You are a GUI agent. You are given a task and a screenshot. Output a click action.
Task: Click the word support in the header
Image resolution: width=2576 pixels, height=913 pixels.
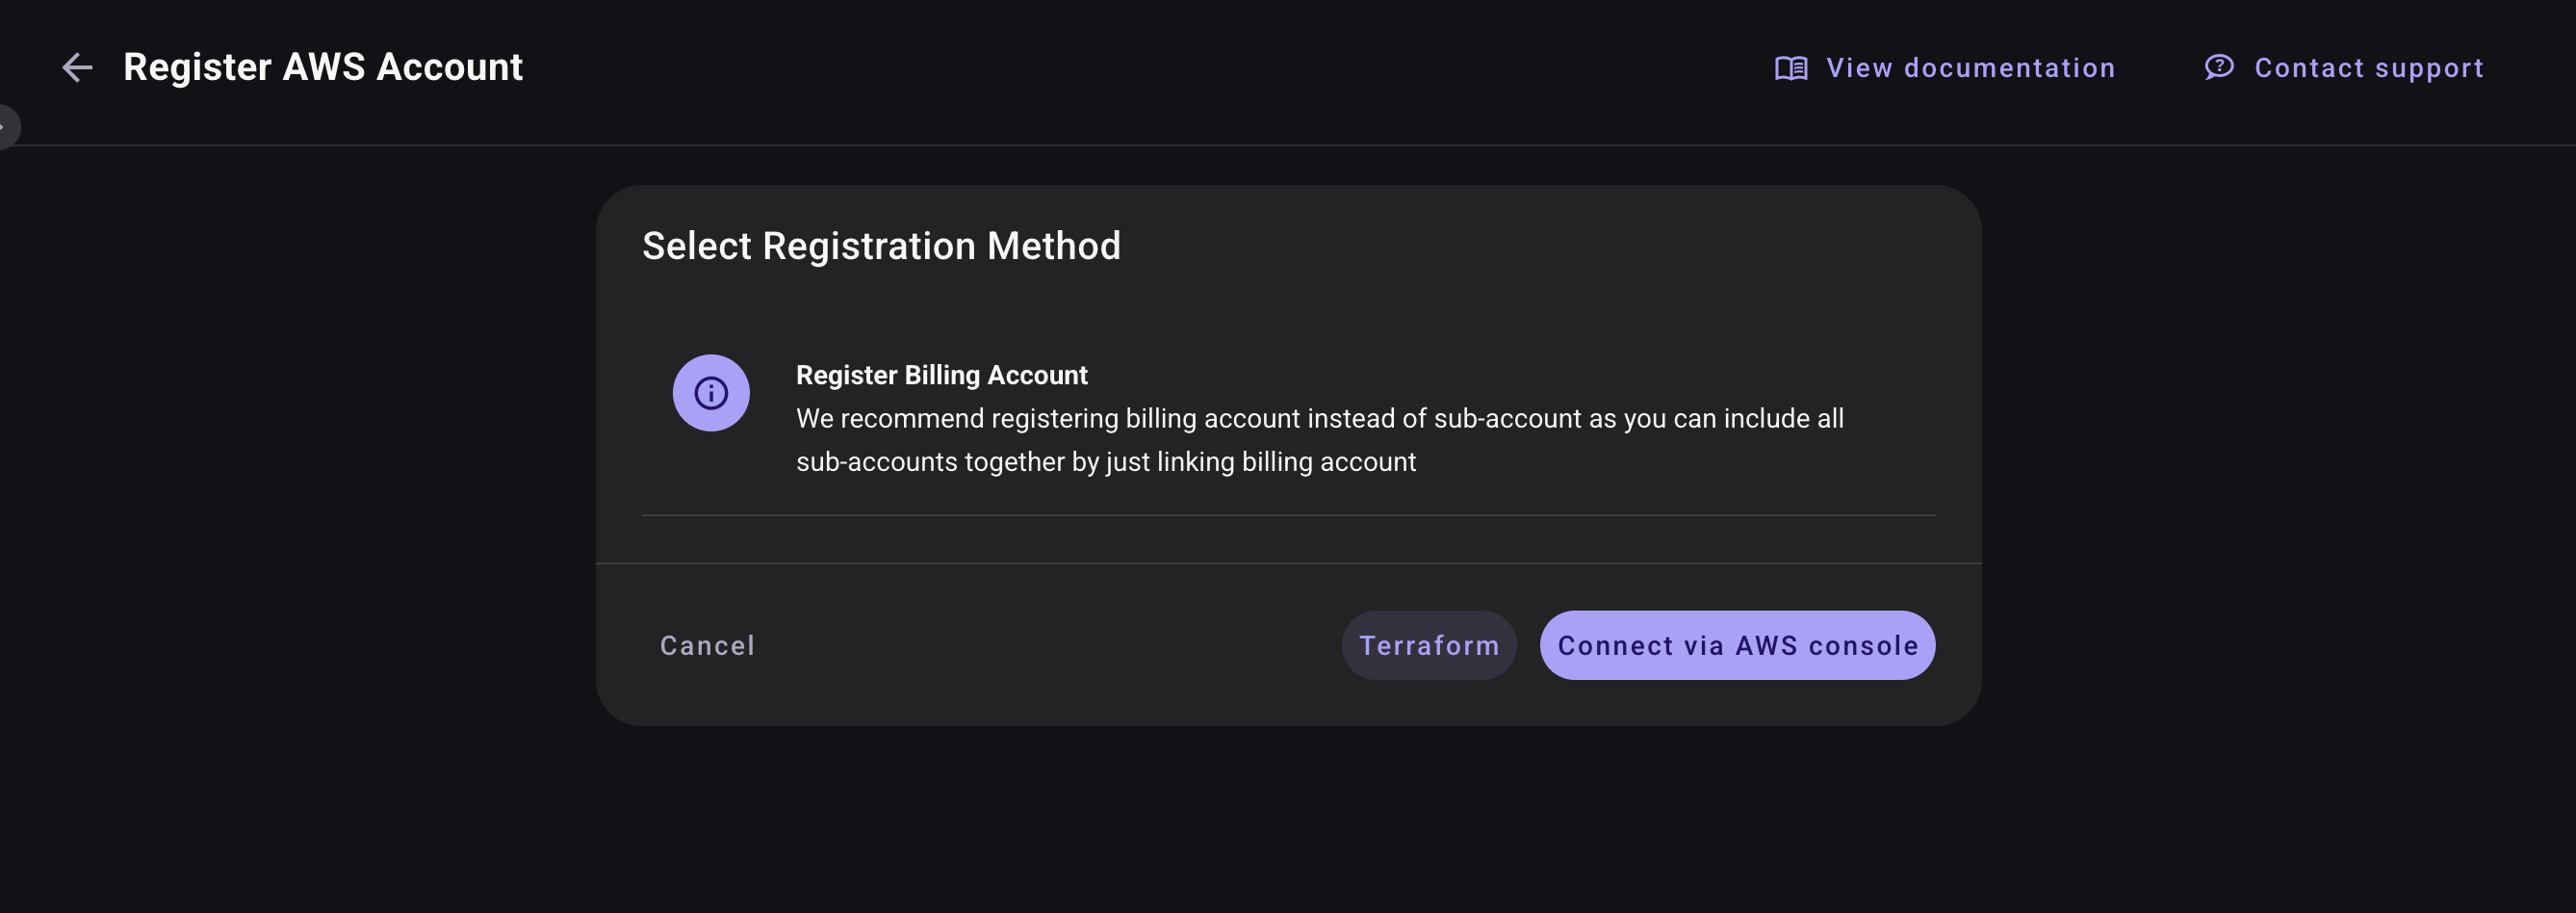tap(2429, 68)
